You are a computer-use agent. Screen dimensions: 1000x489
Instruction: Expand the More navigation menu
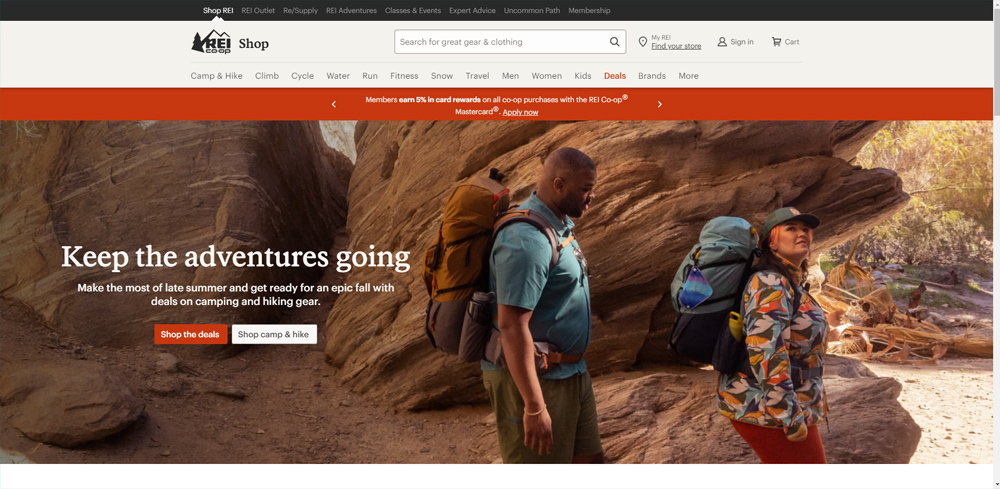688,76
